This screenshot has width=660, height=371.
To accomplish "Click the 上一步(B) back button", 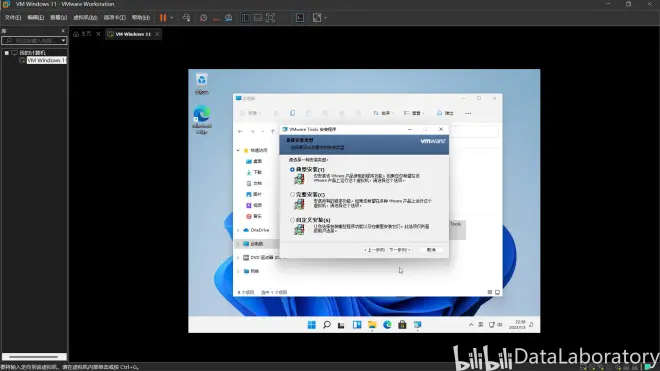I will pos(374,250).
